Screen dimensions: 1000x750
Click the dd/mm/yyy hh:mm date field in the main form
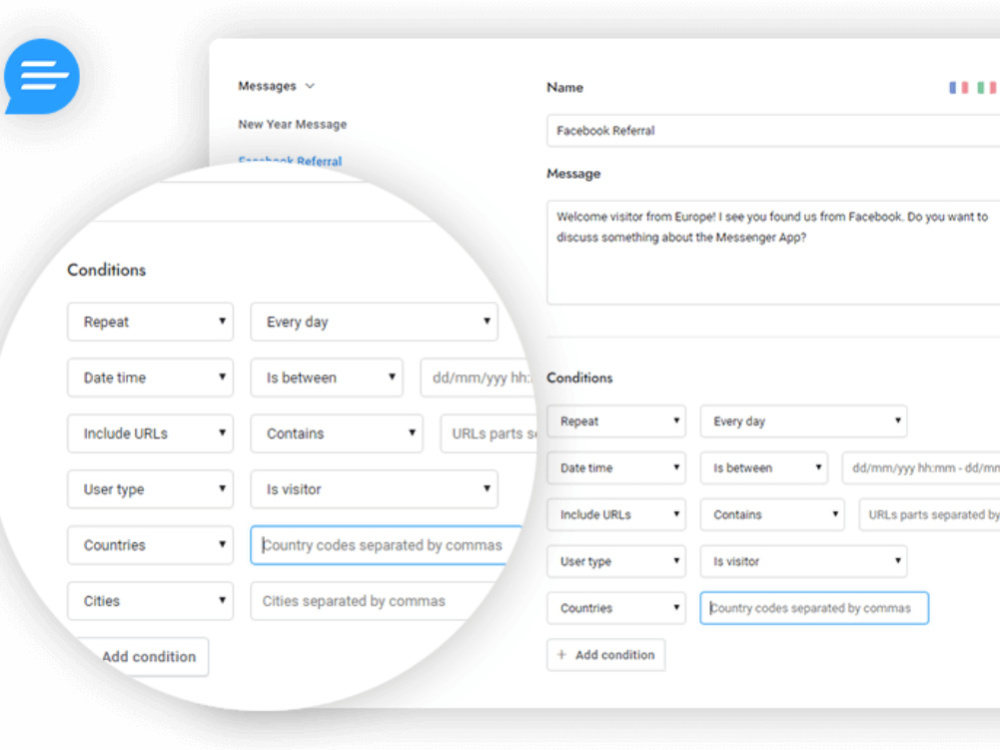point(921,468)
